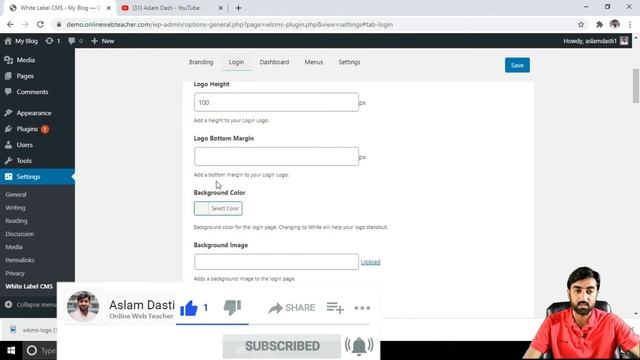Switch to the Branding tab
The image size is (640, 360).
pos(201,62)
